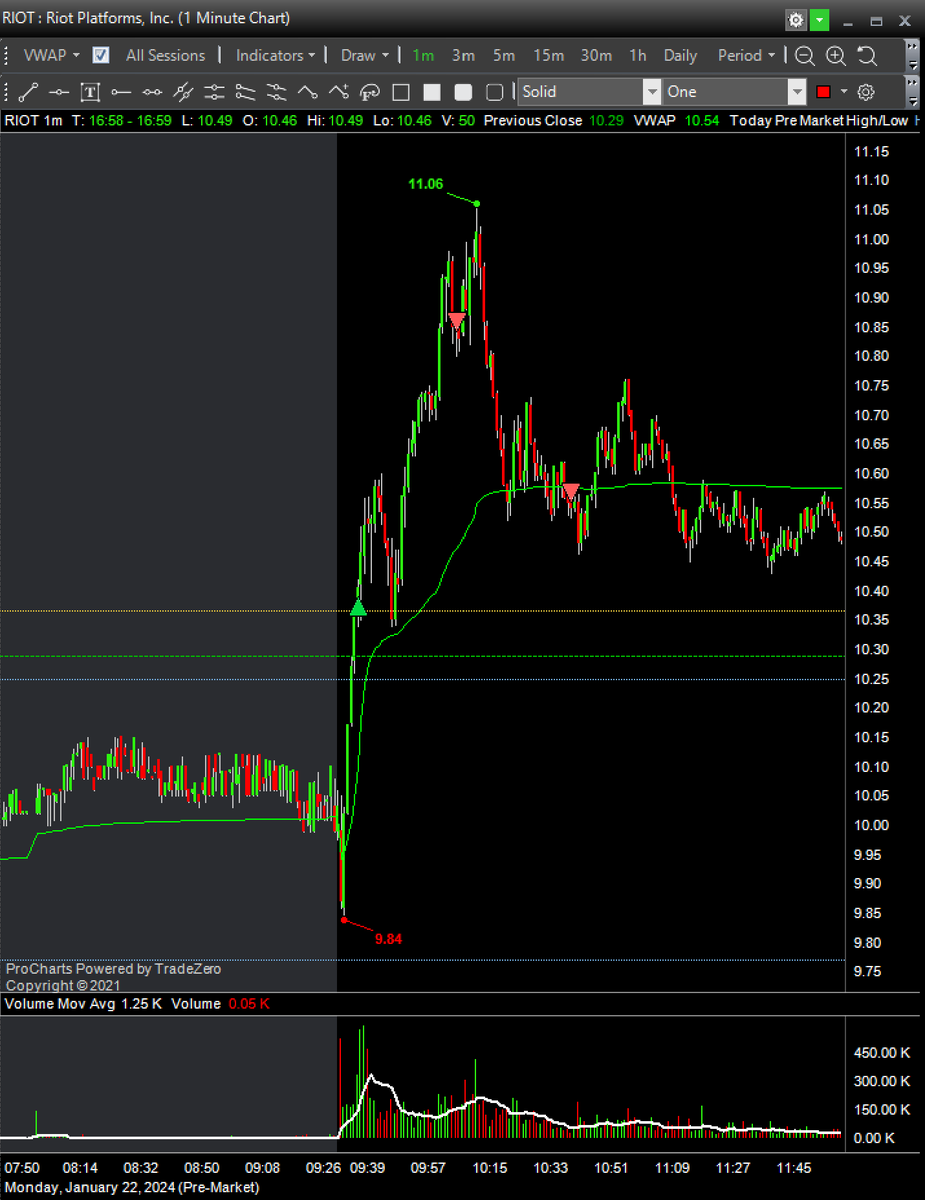925x1200 pixels.
Task: Toggle the green titlebar settings switch
Action: tap(819, 19)
